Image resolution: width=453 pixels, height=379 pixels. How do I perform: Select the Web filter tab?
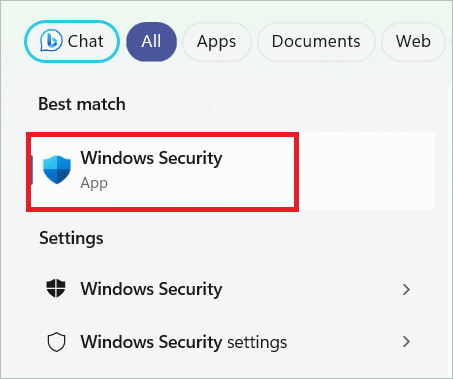[x=413, y=42]
